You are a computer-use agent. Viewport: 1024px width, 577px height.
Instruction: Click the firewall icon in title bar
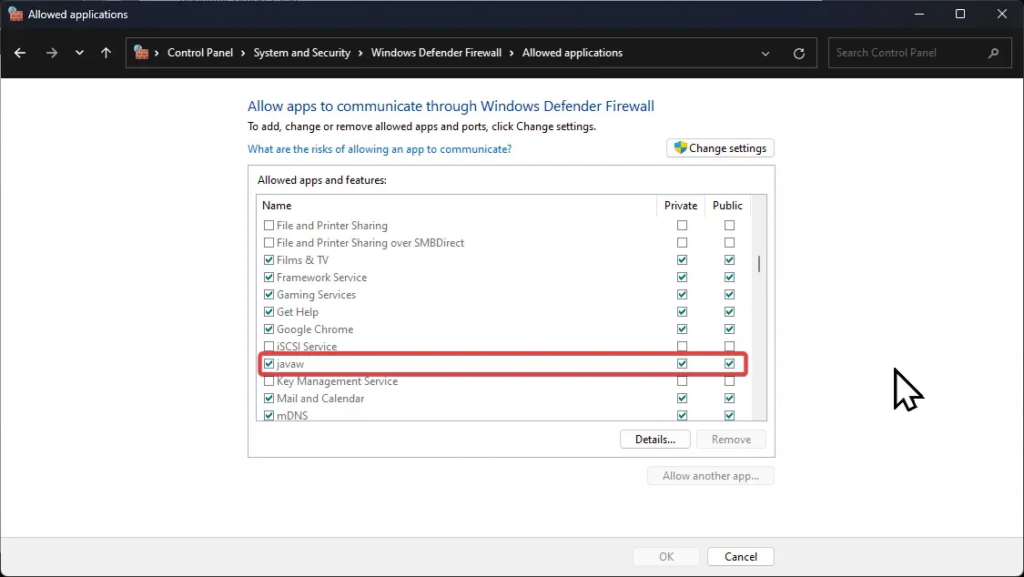coord(15,14)
